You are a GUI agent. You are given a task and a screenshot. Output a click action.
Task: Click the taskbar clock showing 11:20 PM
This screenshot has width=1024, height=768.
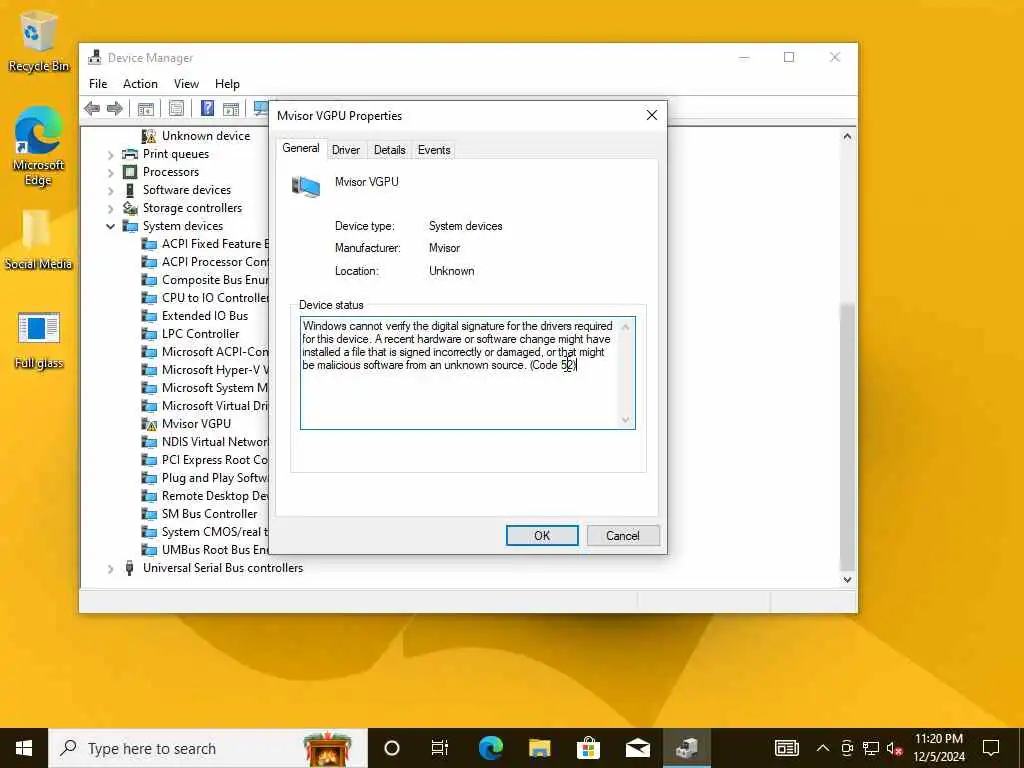click(x=938, y=748)
